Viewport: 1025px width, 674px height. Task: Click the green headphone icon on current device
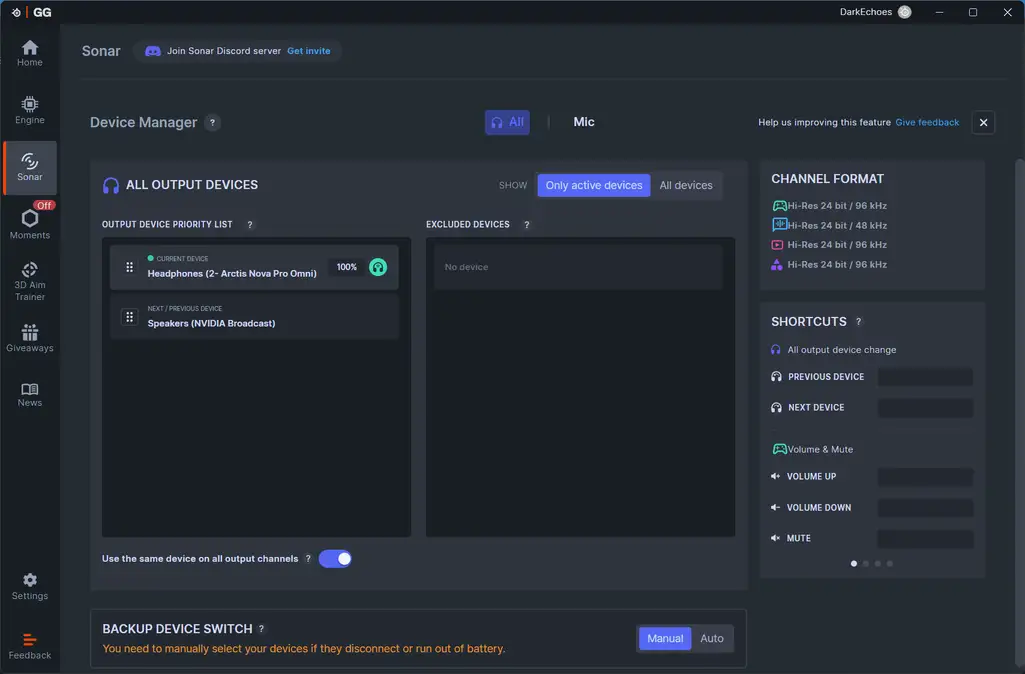pos(378,267)
